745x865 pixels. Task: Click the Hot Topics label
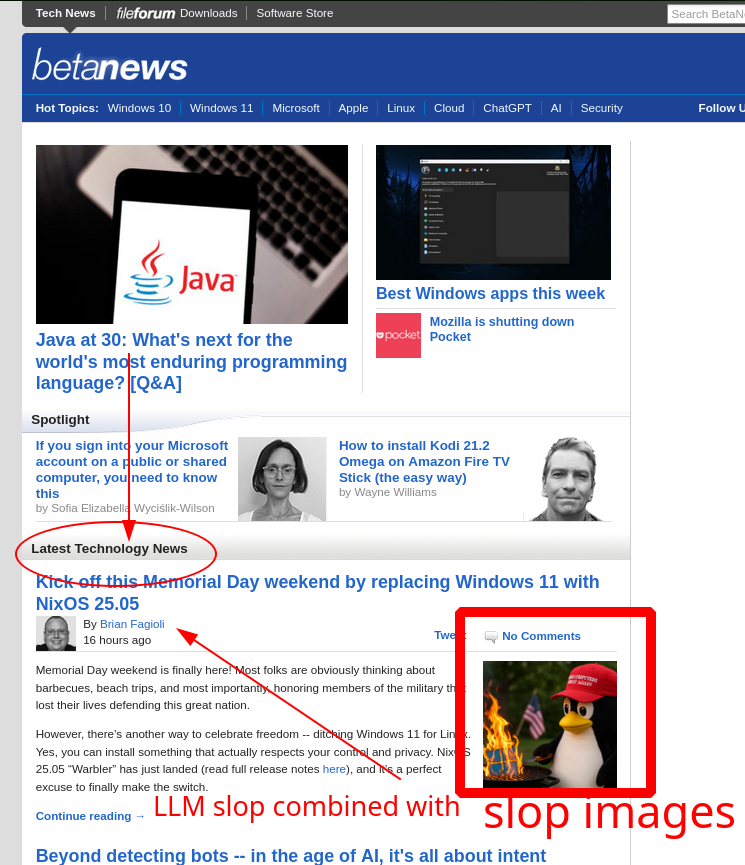[67, 108]
